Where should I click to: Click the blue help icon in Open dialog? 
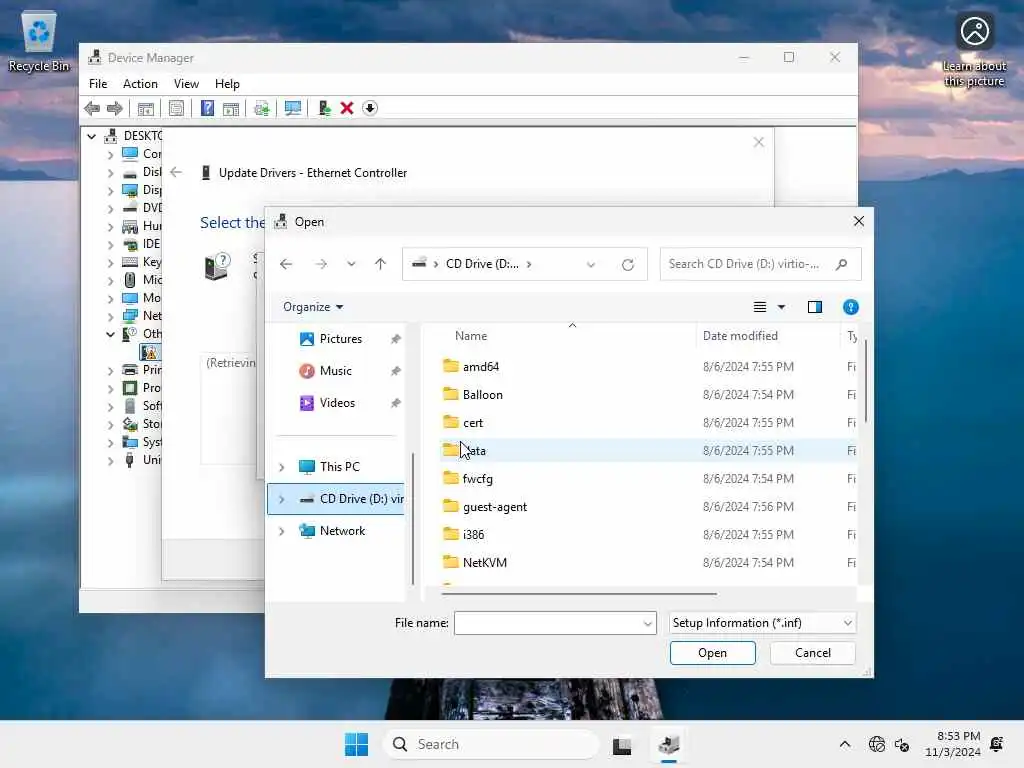pyautogui.click(x=850, y=307)
